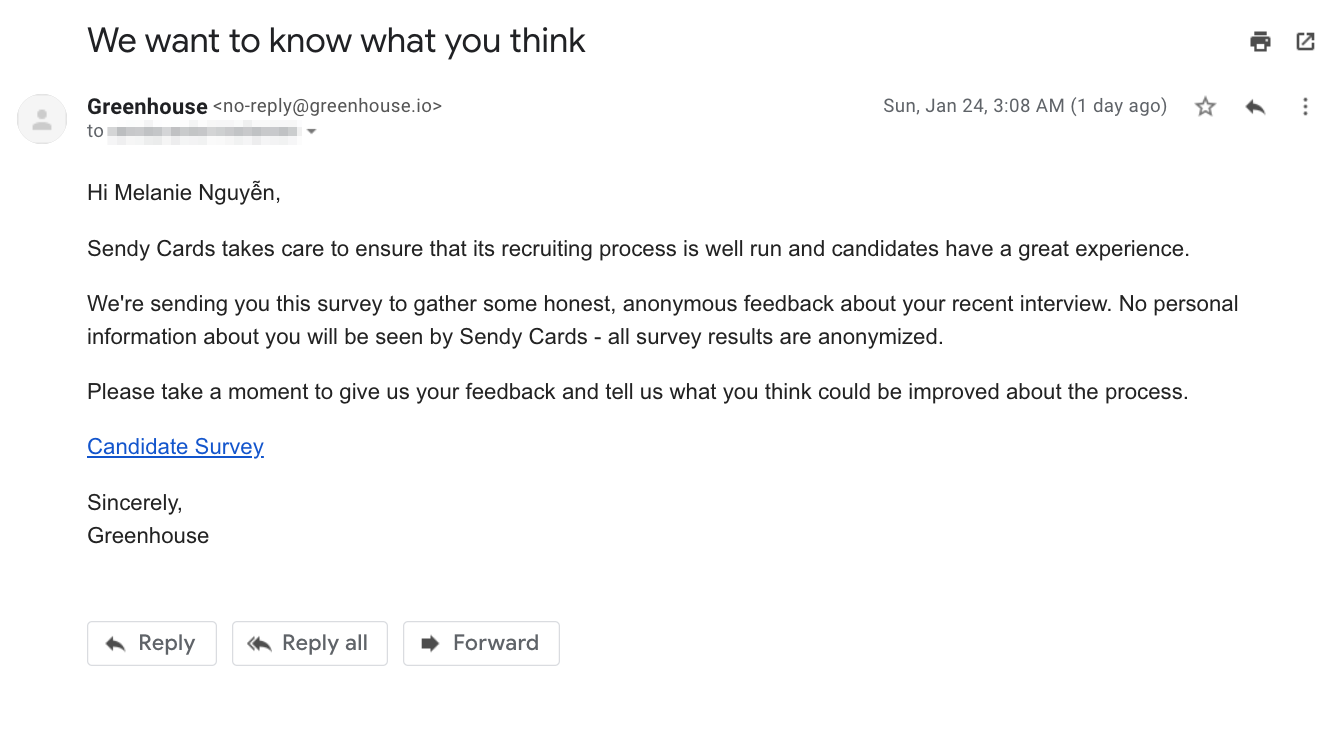Select the sender name Greenhouse in header

tap(147, 106)
